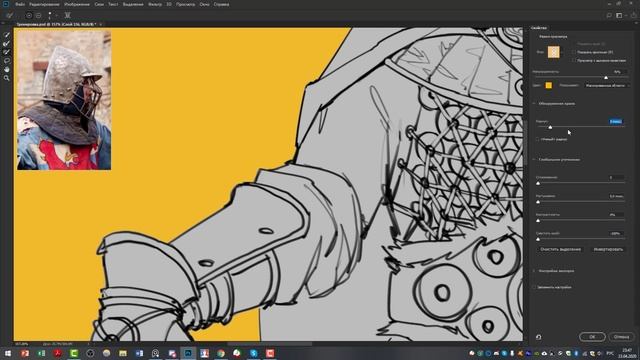Toggle the Умный радиус checkbox
Screen dimensions: 640x360
[x=538, y=140]
